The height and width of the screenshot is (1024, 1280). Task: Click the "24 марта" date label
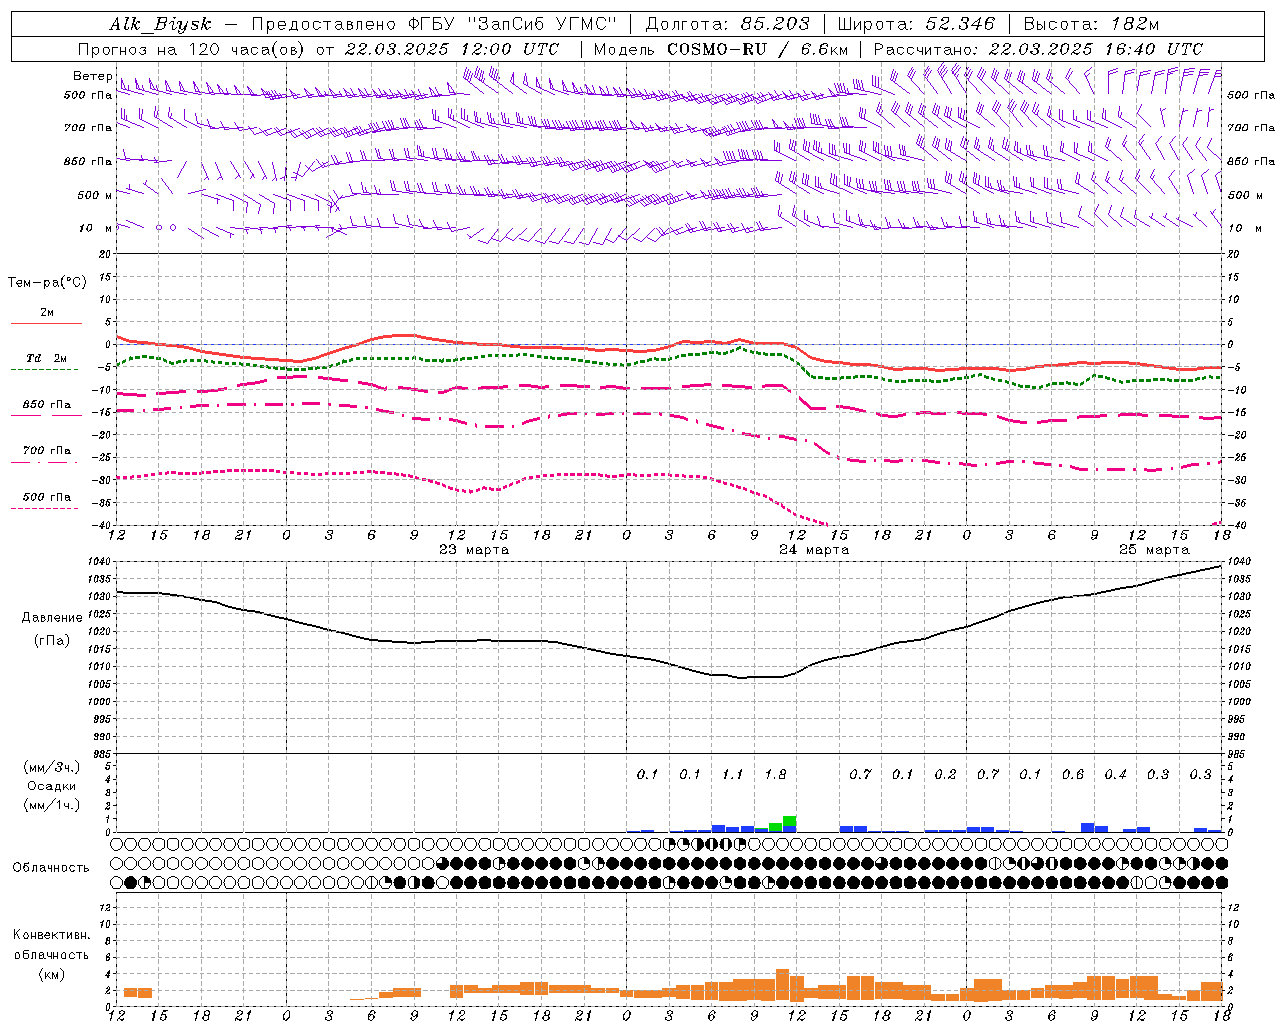tap(814, 550)
